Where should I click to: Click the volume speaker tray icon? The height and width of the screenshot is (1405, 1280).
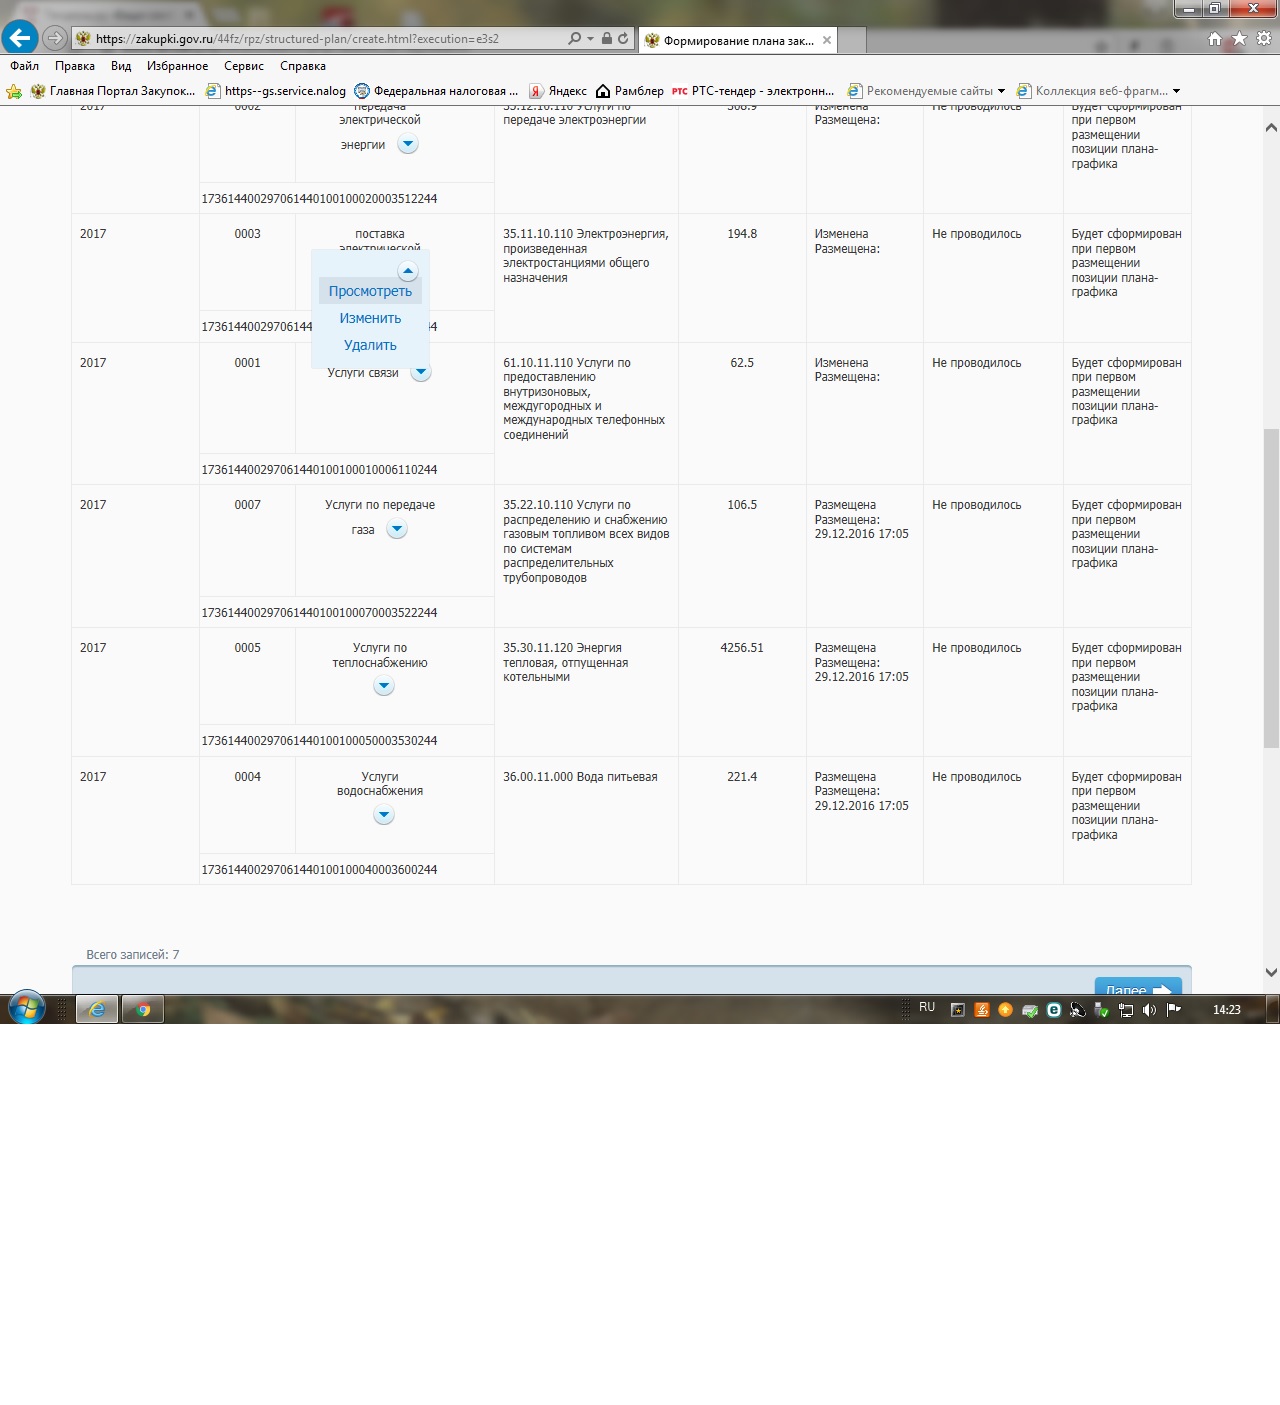coord(1149,1010)
